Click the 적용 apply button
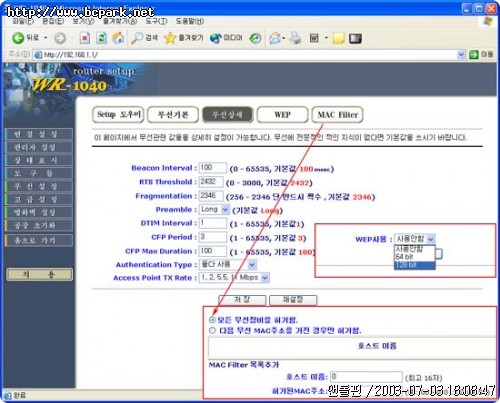500x403 pixels. (39, 275)
